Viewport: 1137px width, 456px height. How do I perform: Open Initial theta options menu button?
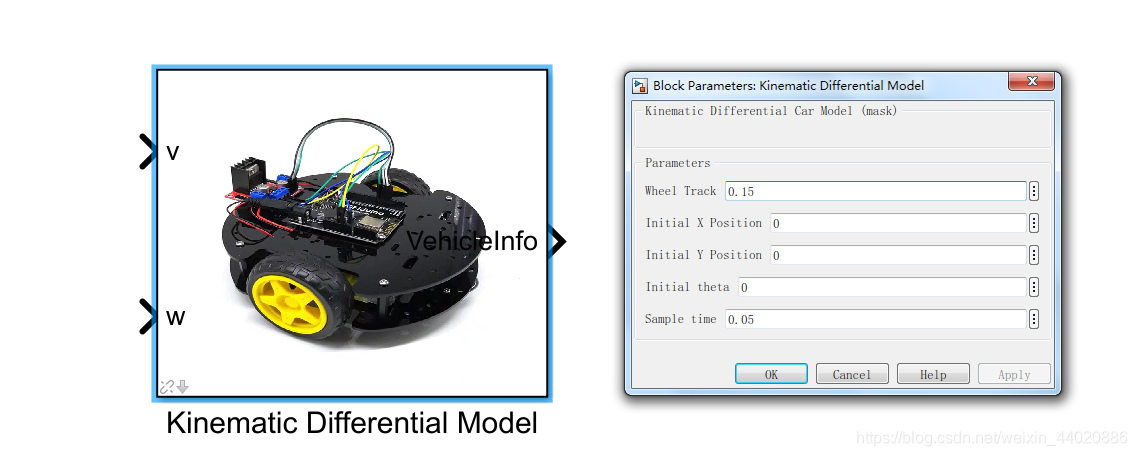[x=1034, y=287]
